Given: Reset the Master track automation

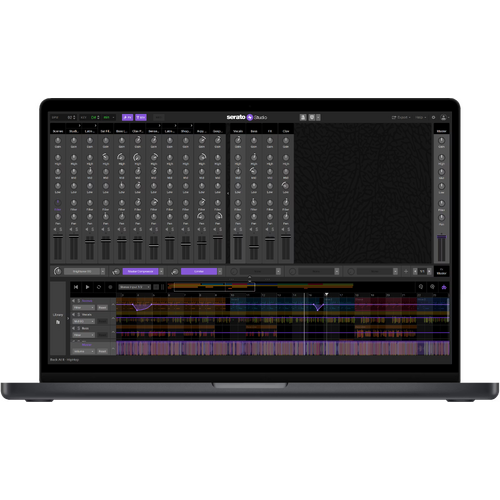Looking at the screenshot, I should [x=102, y=351].
